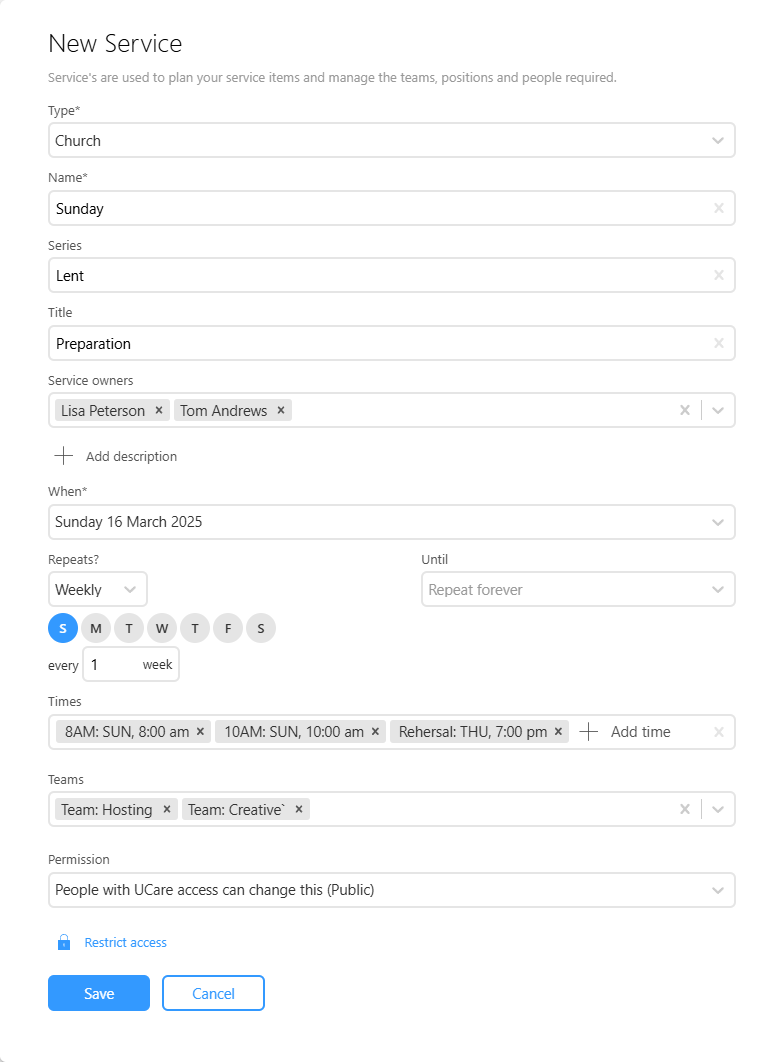
Task: Toggle Monday in weekday selector
Action: click(96, 629)
